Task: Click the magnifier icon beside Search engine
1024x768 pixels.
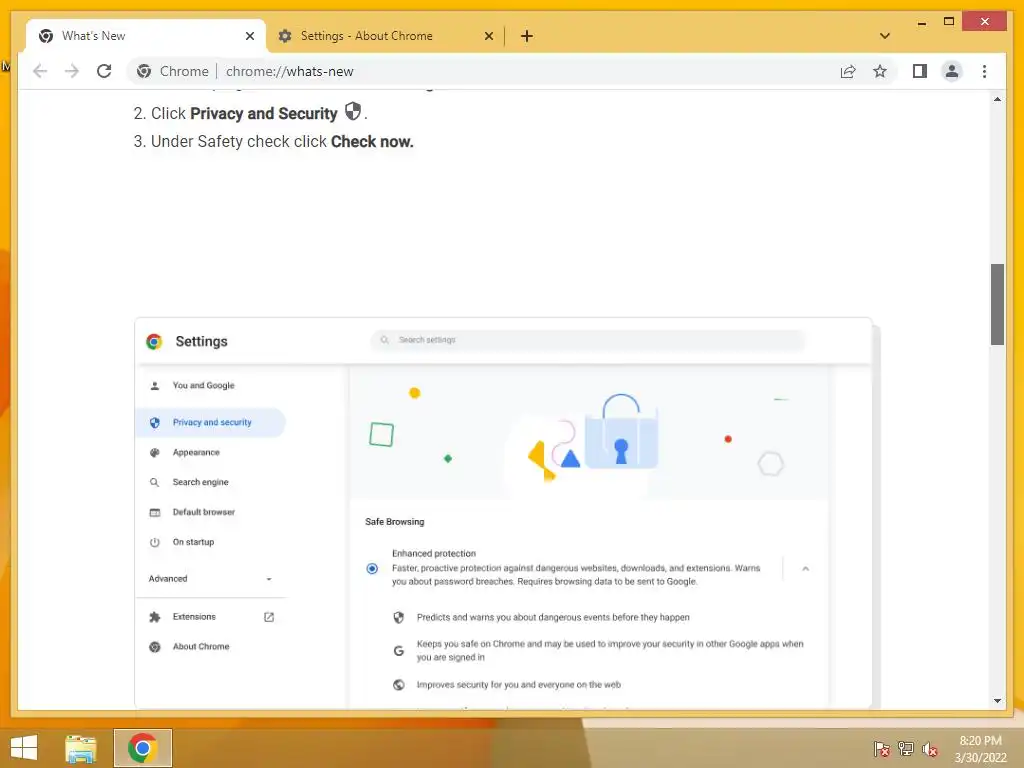Action: point(155,483)
